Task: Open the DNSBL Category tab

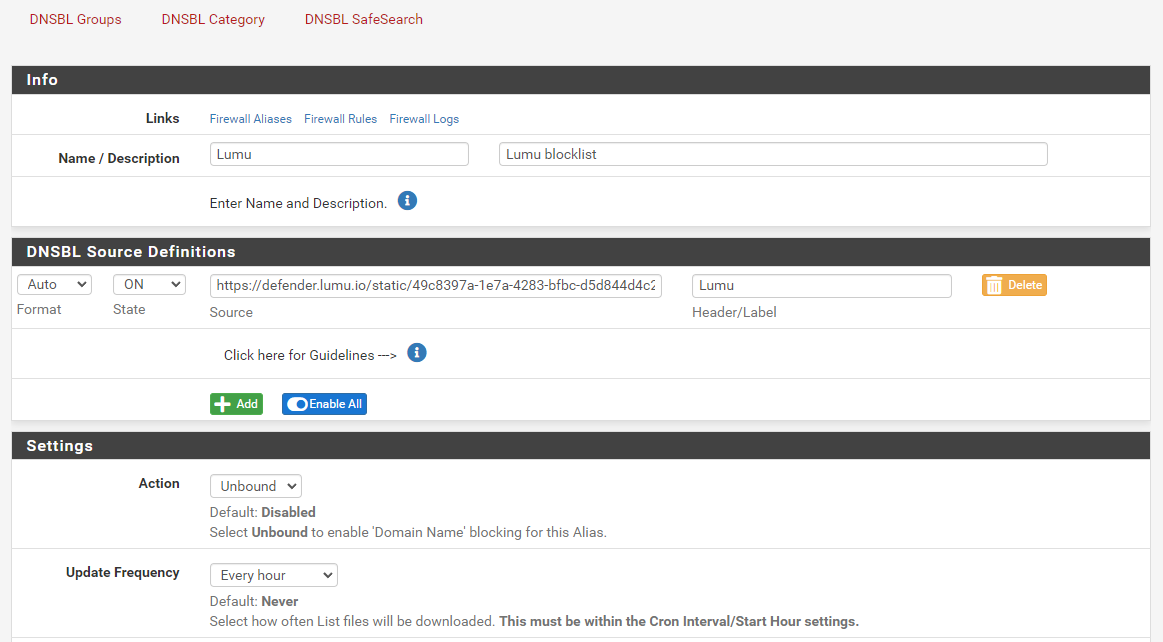Action: [213, 19]
